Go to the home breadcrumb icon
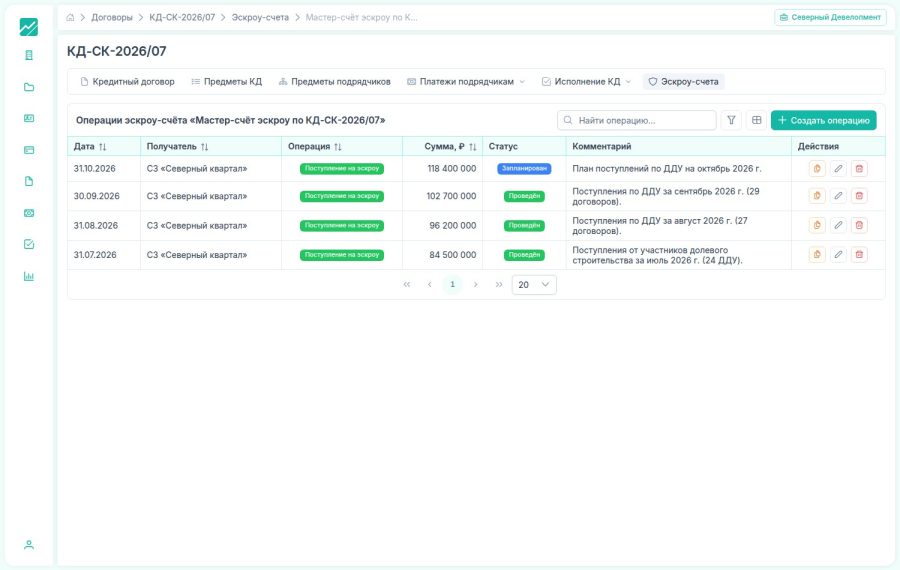 (70, 17)
